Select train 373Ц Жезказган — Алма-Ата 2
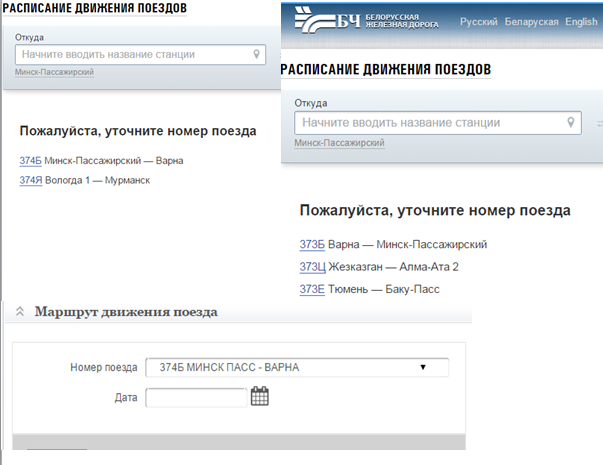 312,267
